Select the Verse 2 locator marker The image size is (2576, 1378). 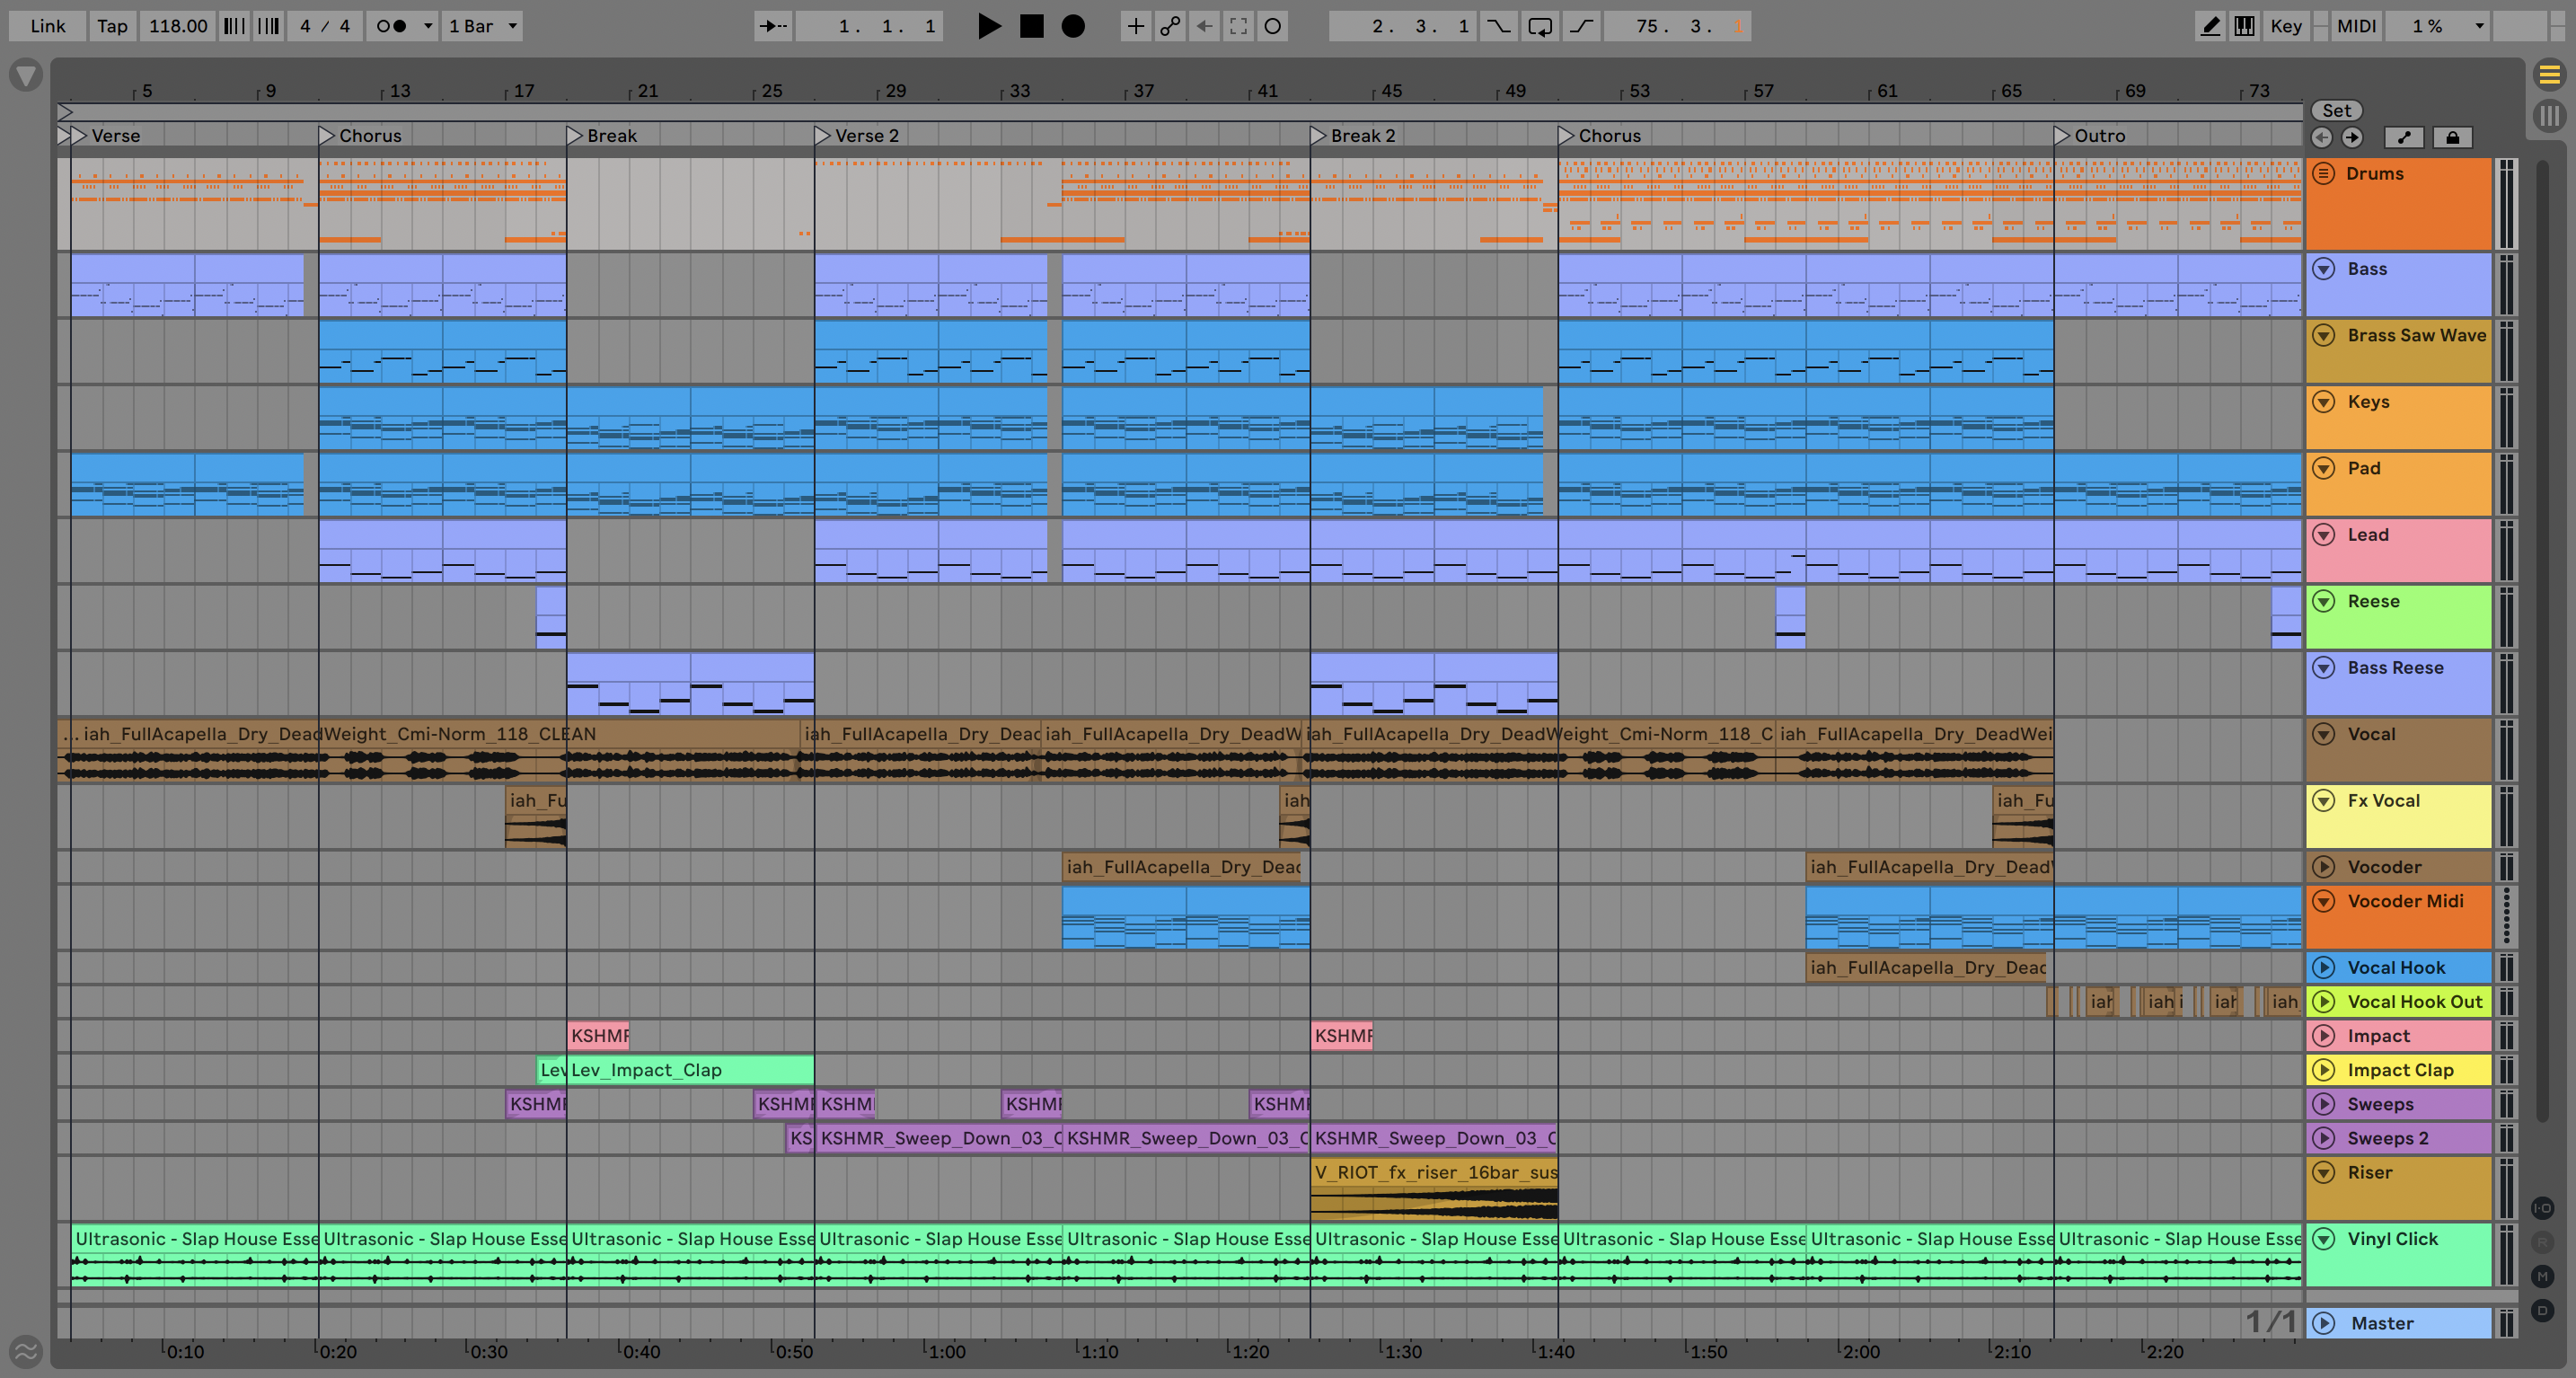pyautogui.click(x=822, y=135)
